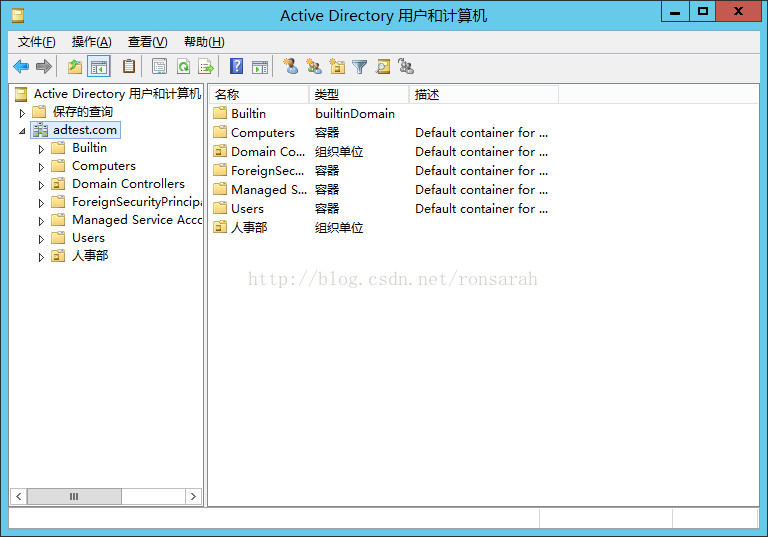The width and height of the screenshot is (768, 537).
Task: Click the Managed S... folder icon in list
Action: [220, 189]
